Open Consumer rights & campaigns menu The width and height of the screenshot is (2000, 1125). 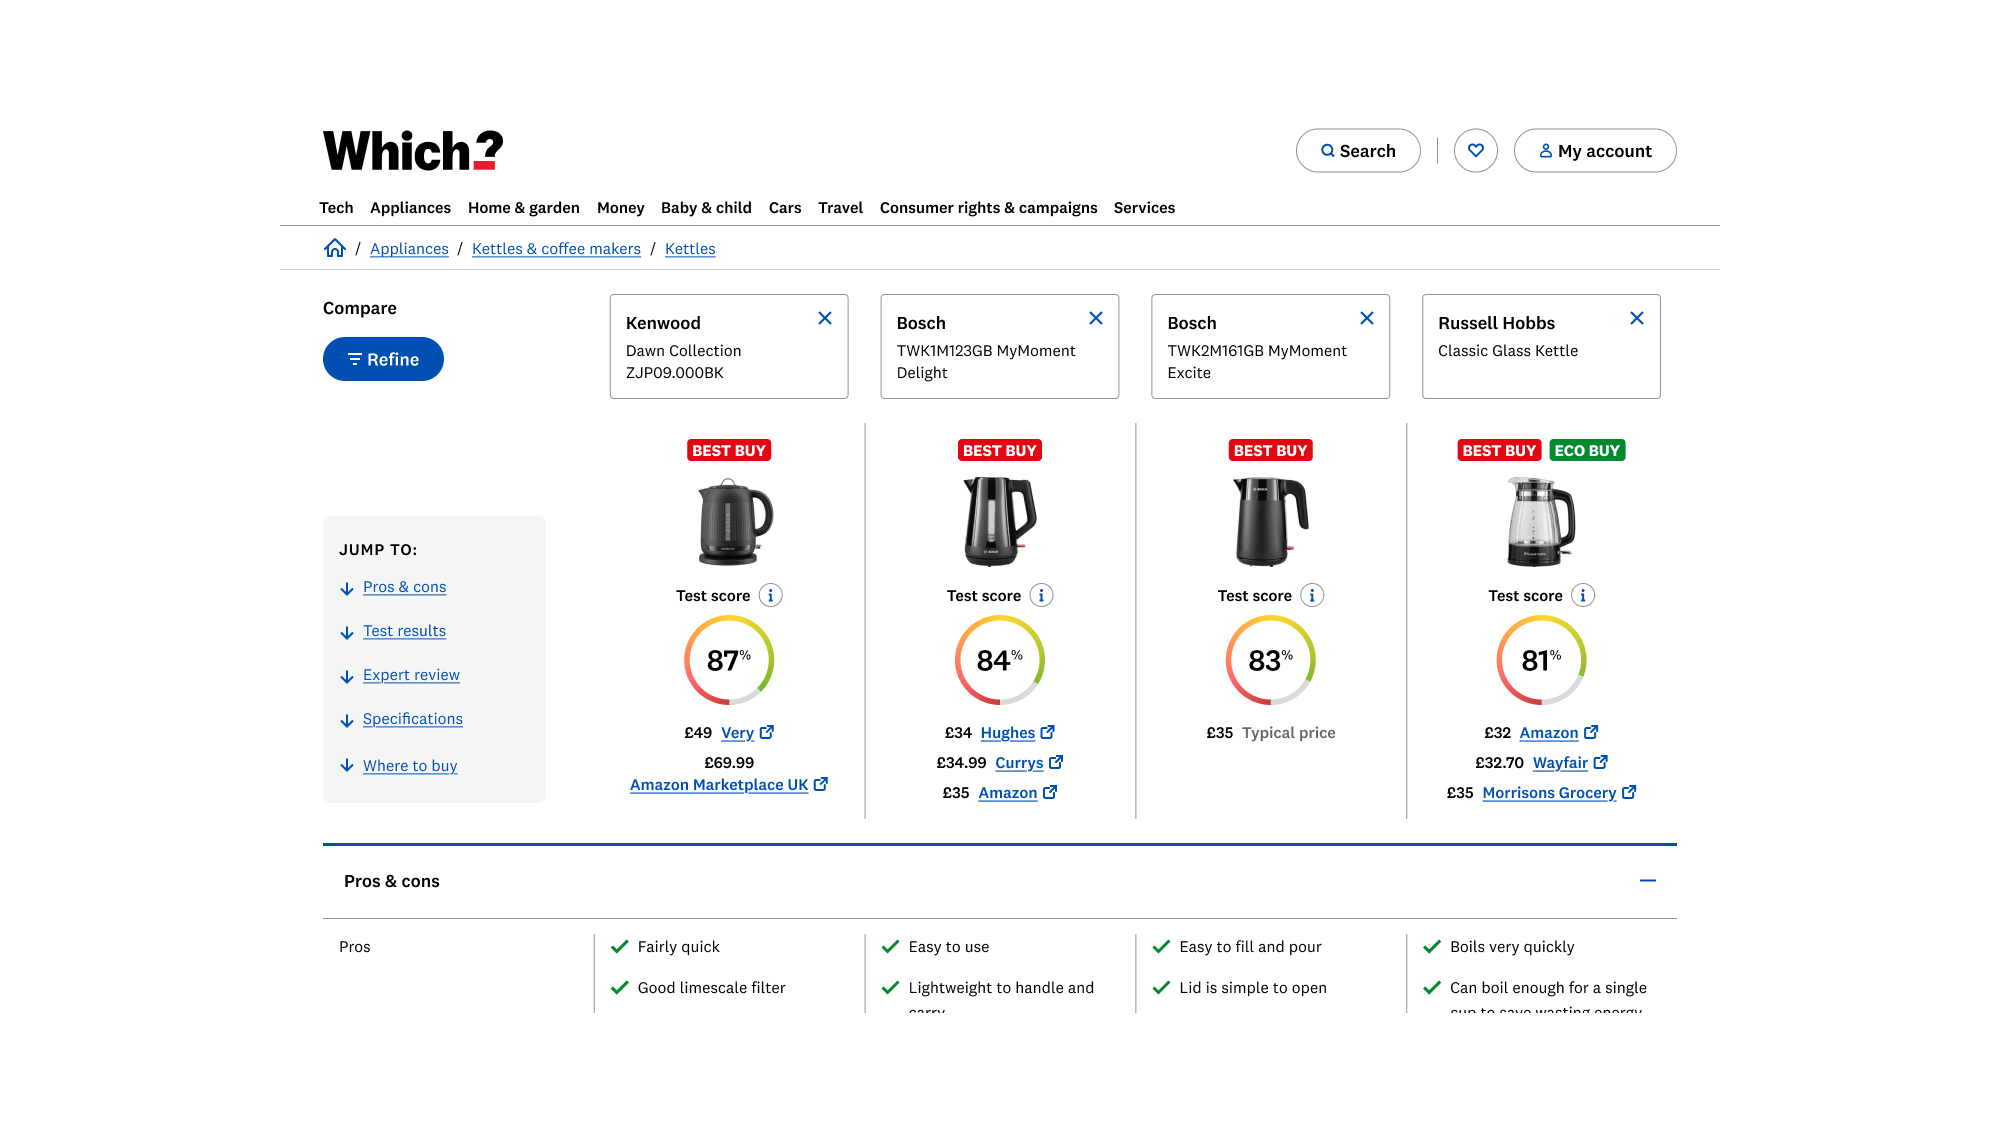(x=988, y=208)
